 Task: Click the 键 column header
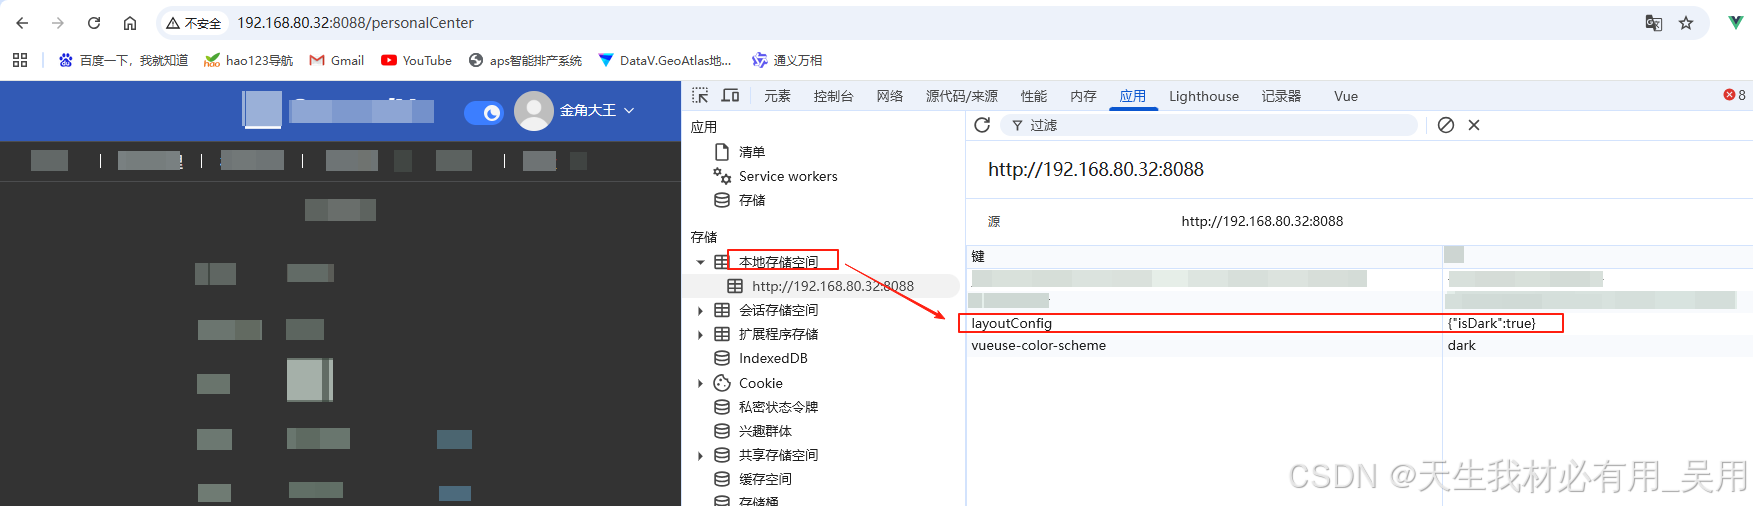1204,256
